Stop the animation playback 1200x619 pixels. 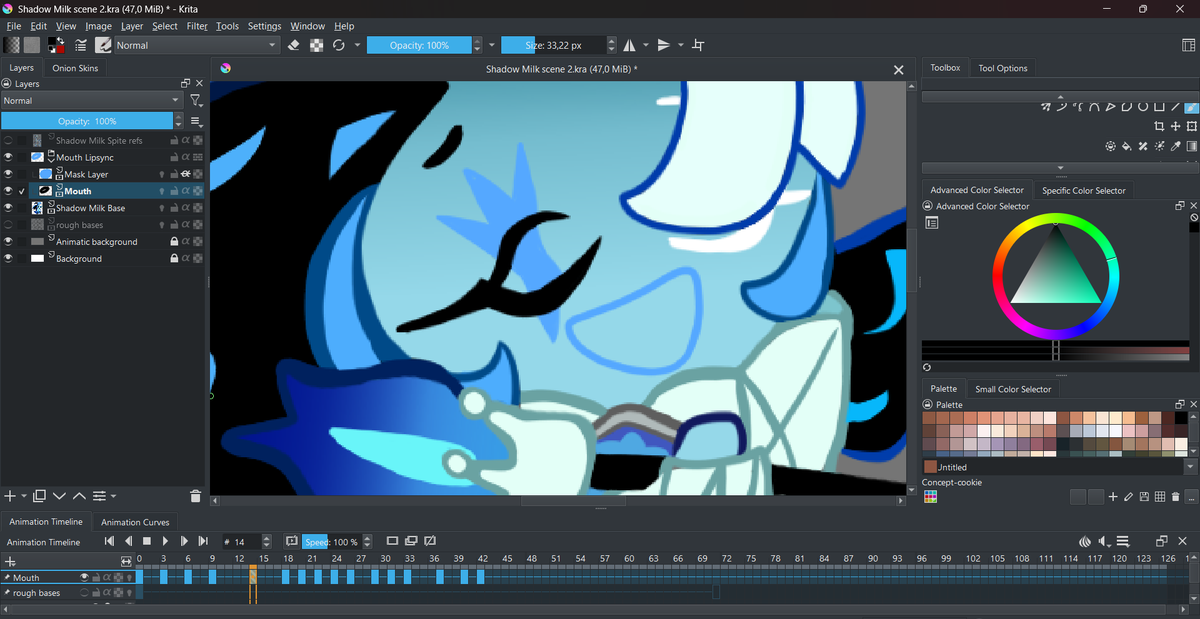146,541
